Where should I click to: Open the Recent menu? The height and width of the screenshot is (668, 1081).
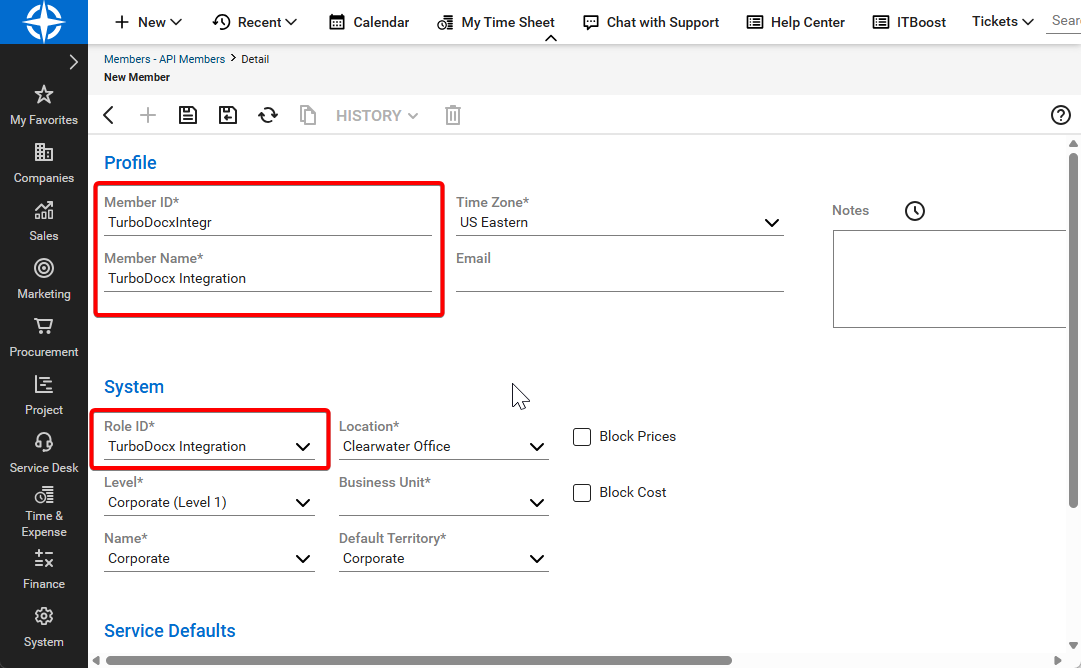pyautogui.click(x=254, y=22)
